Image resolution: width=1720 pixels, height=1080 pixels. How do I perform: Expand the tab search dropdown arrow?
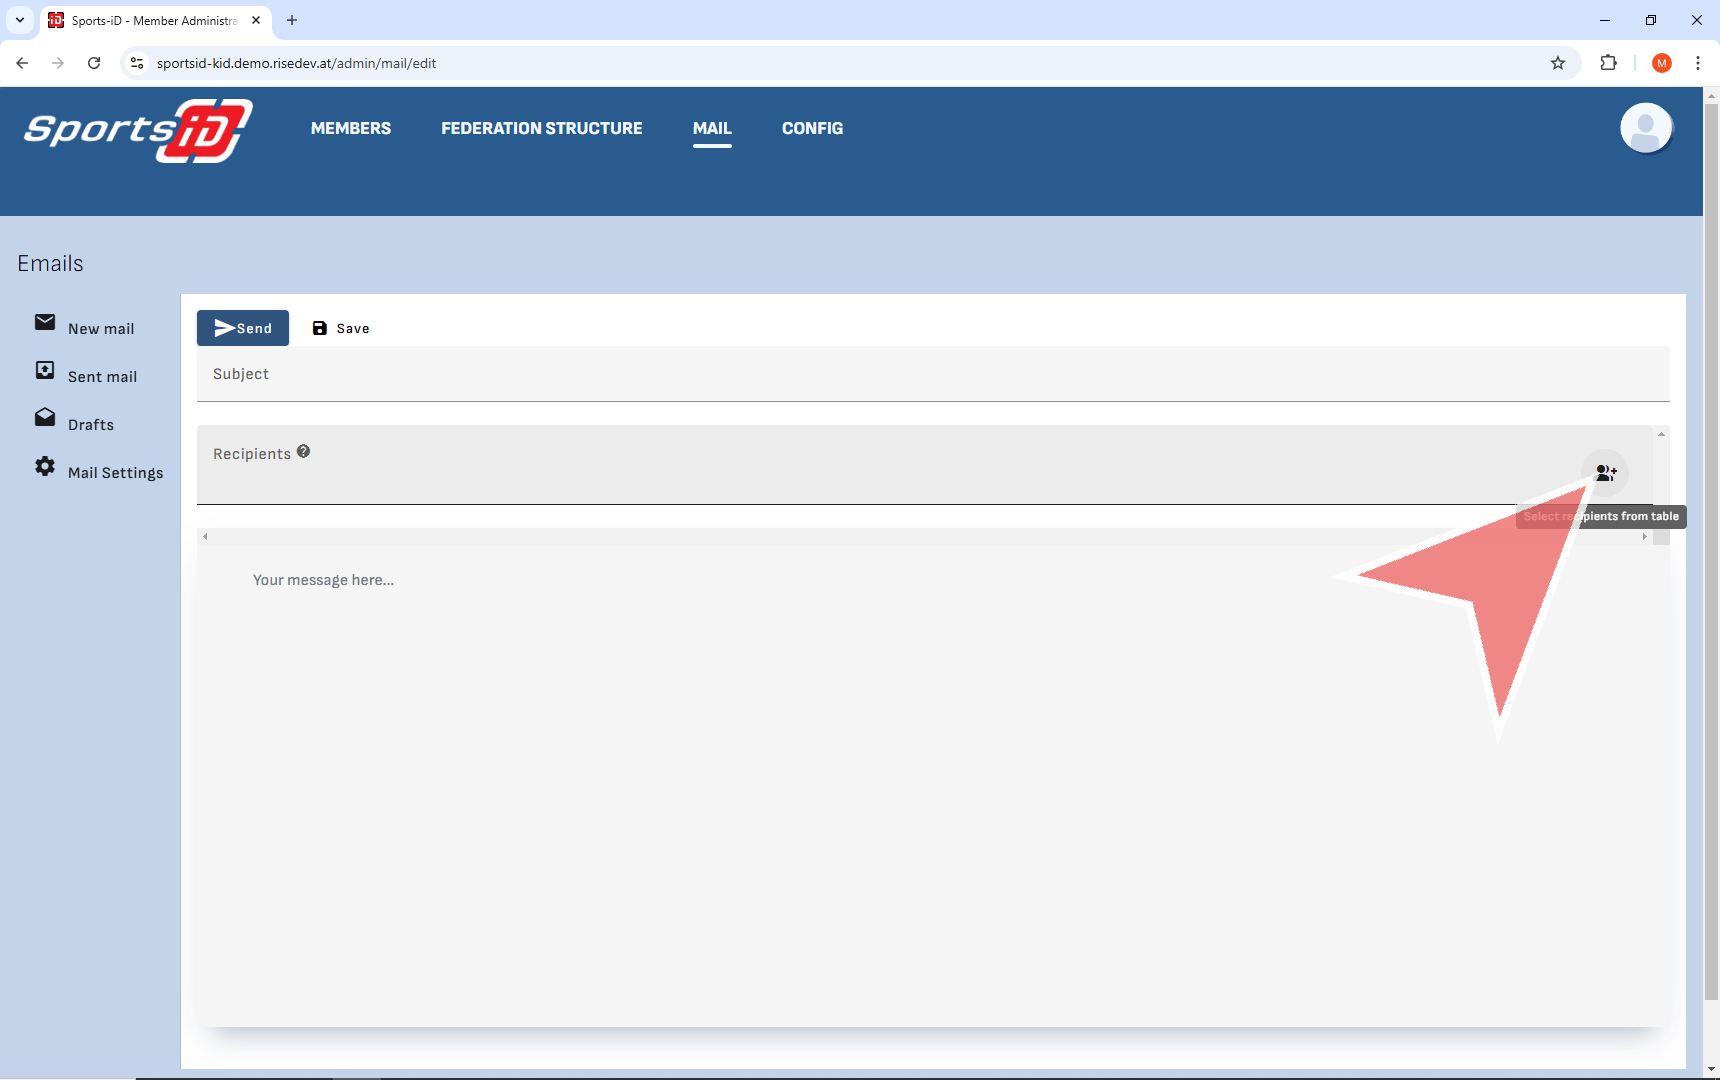click(20, 20)
